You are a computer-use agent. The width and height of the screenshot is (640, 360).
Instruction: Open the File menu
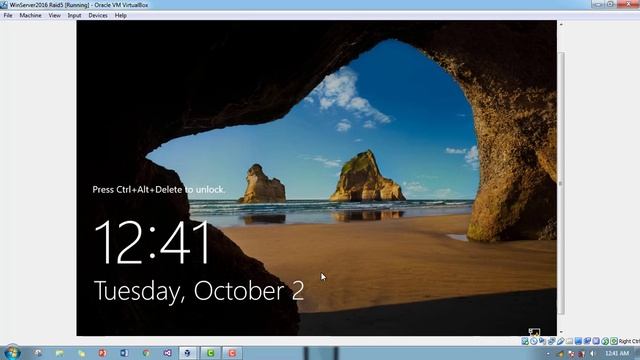tap(8, 16)
